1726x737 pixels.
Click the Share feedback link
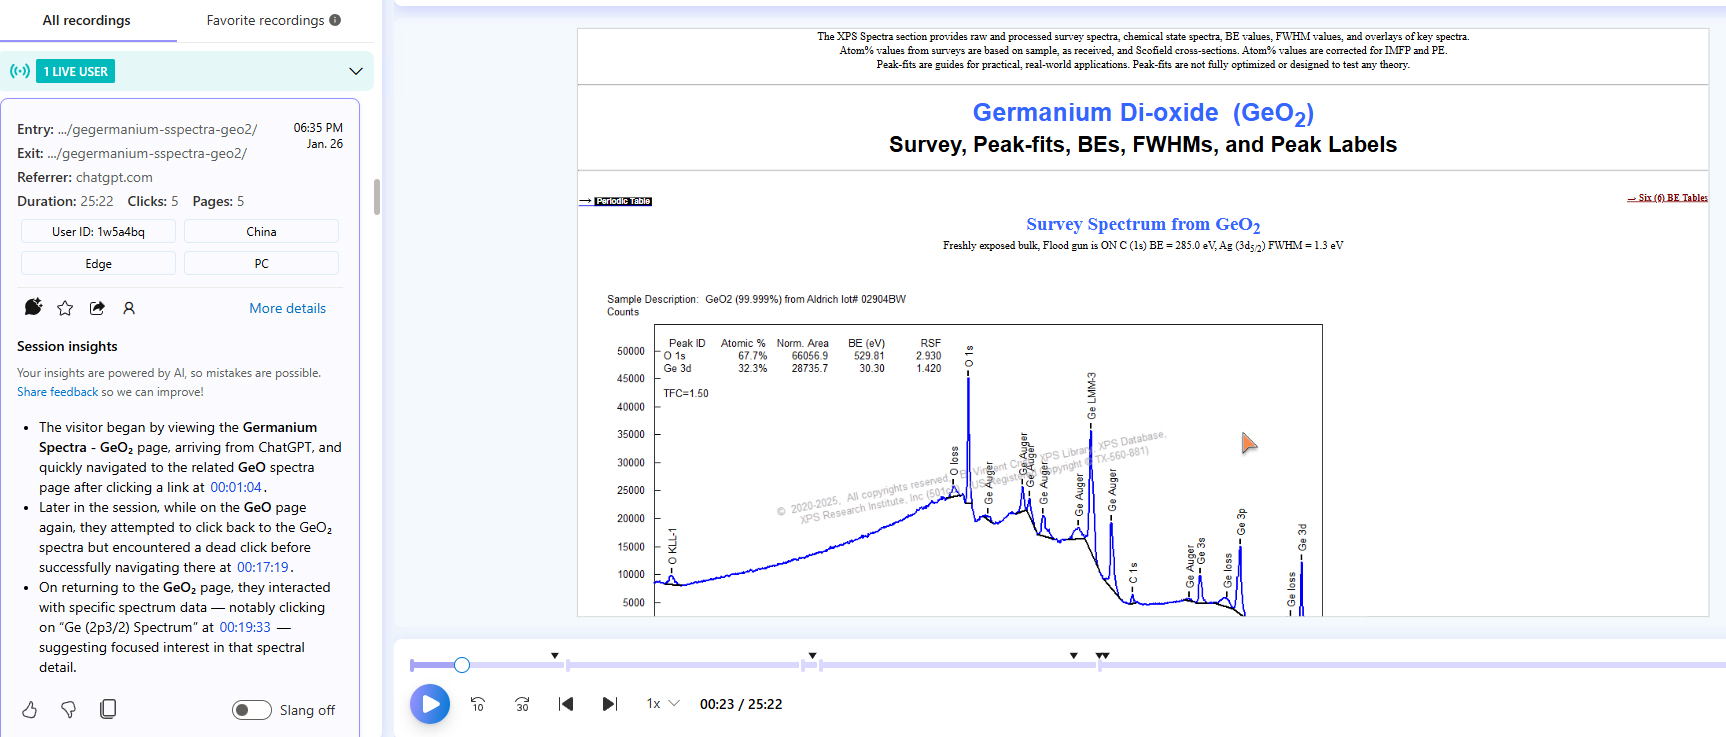click(57, 392)
